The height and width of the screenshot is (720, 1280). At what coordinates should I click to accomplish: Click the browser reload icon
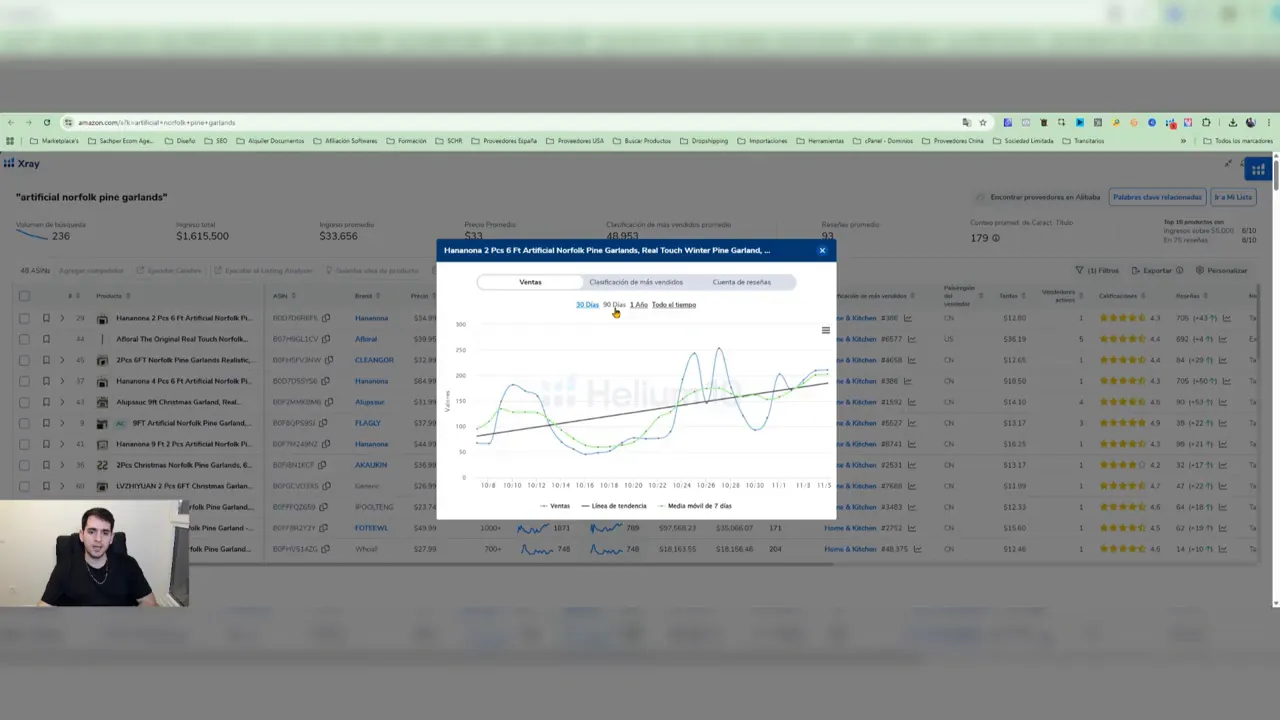(x=46, y=122)
